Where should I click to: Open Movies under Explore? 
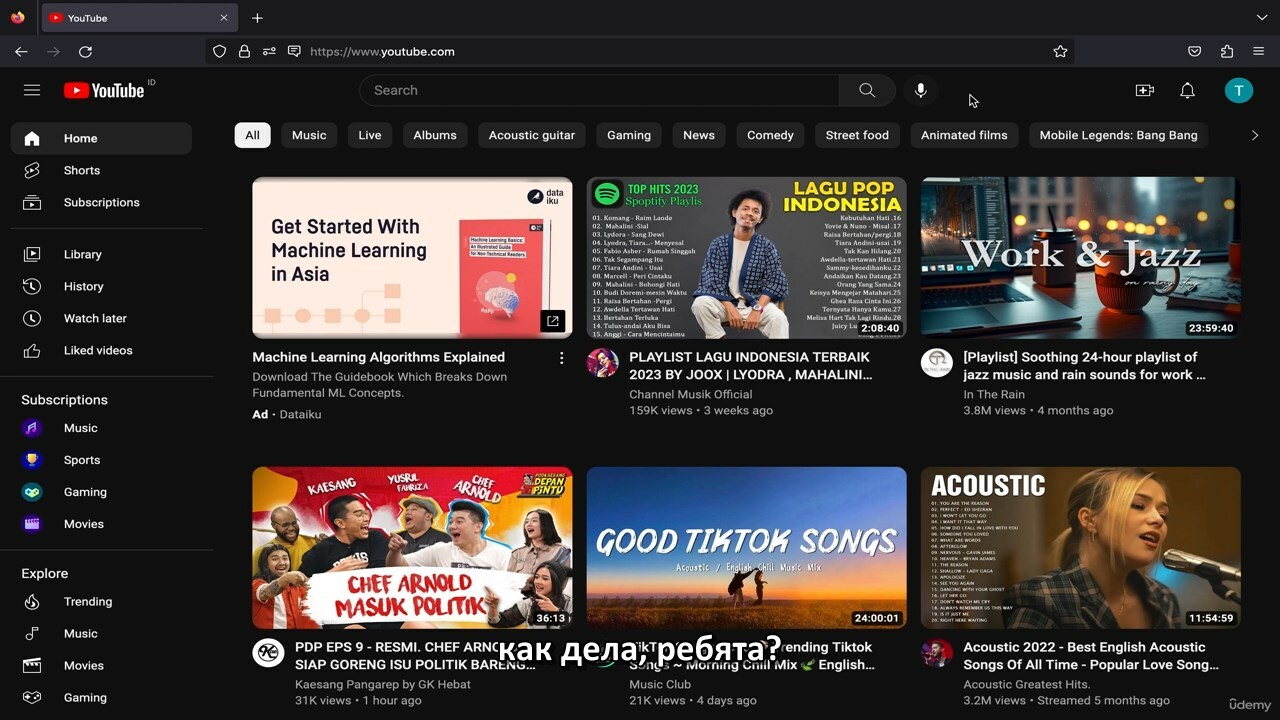click(x=101, y=665)
